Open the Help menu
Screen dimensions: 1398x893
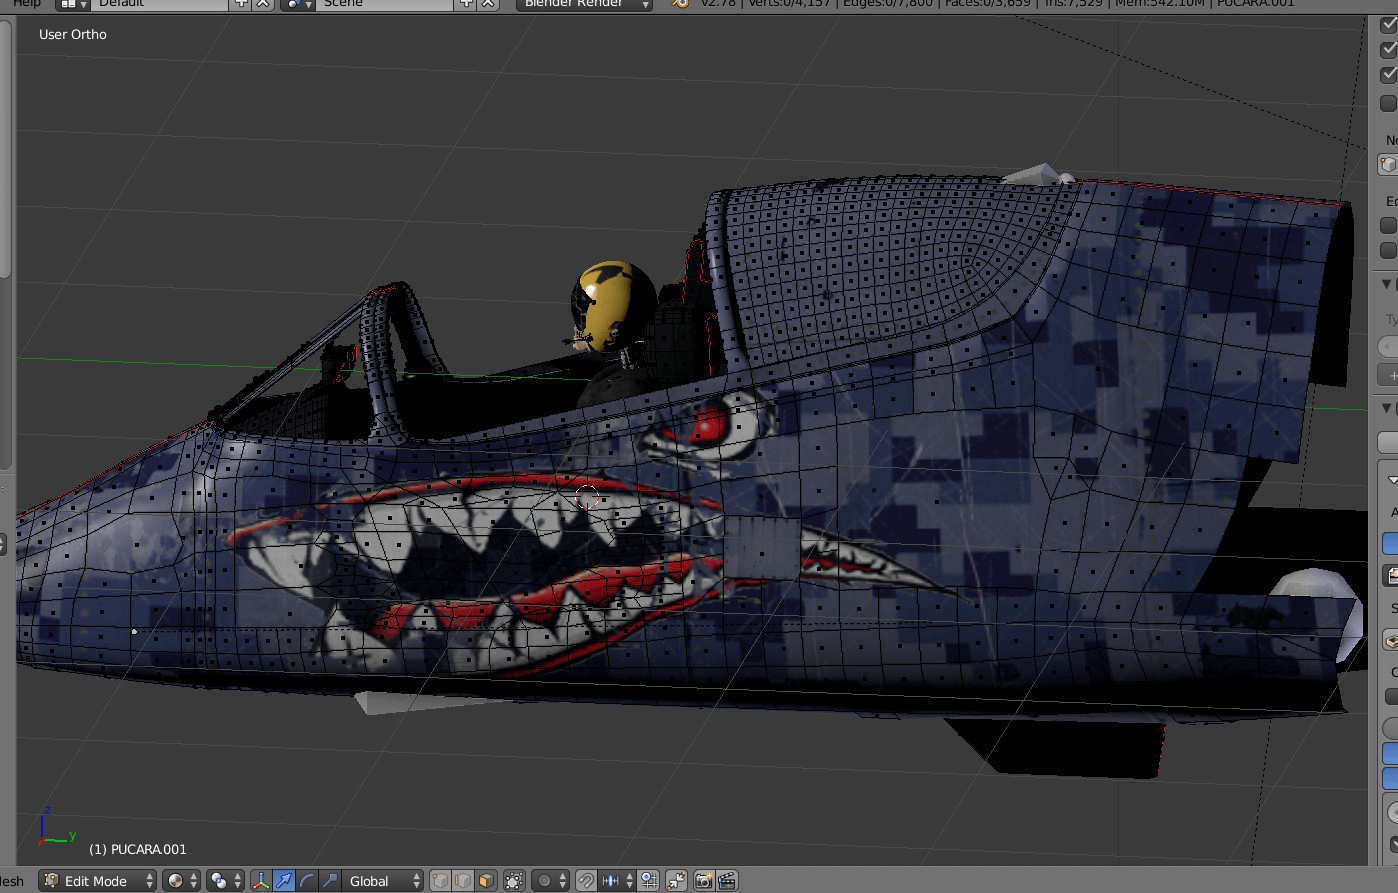(26, 4)
